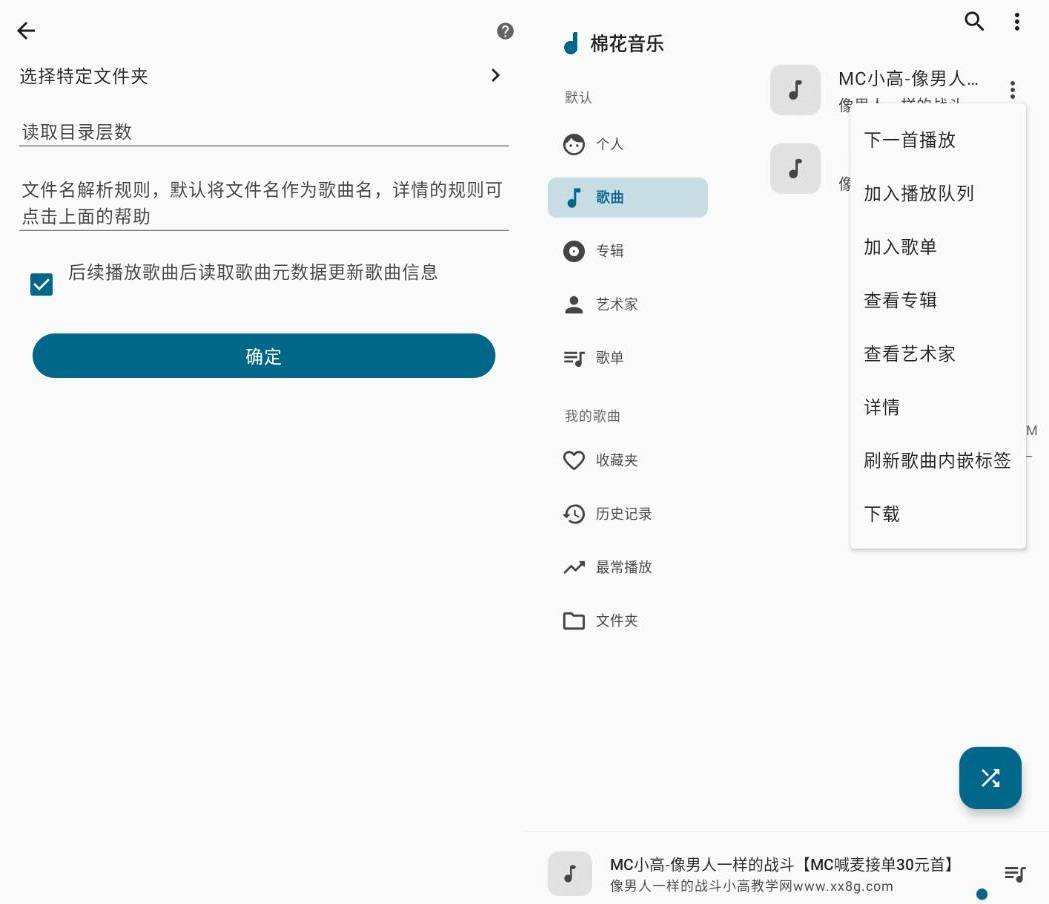
Task: Open 歌单 in the sidebar
Action: coord(628,358)
